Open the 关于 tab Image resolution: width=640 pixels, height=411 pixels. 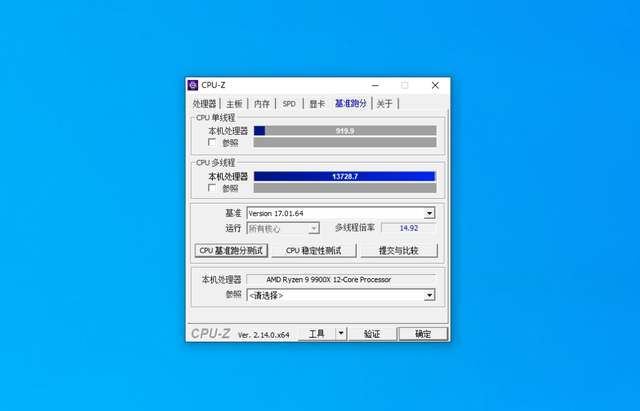384,104
